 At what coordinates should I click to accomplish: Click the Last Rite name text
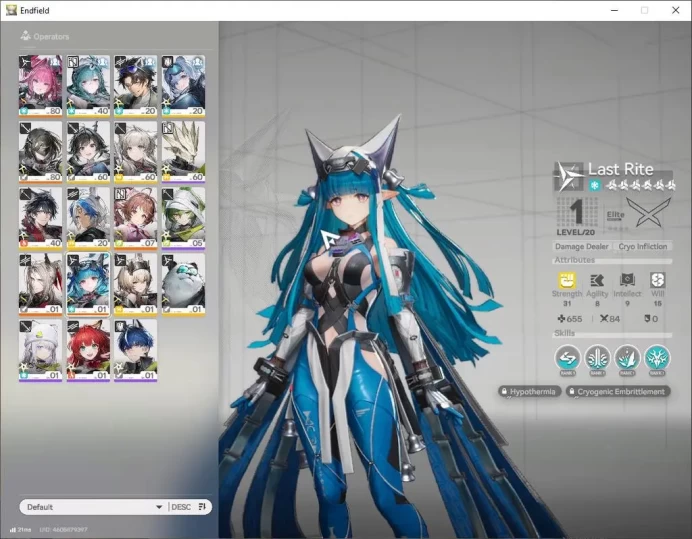coord(621,169)
